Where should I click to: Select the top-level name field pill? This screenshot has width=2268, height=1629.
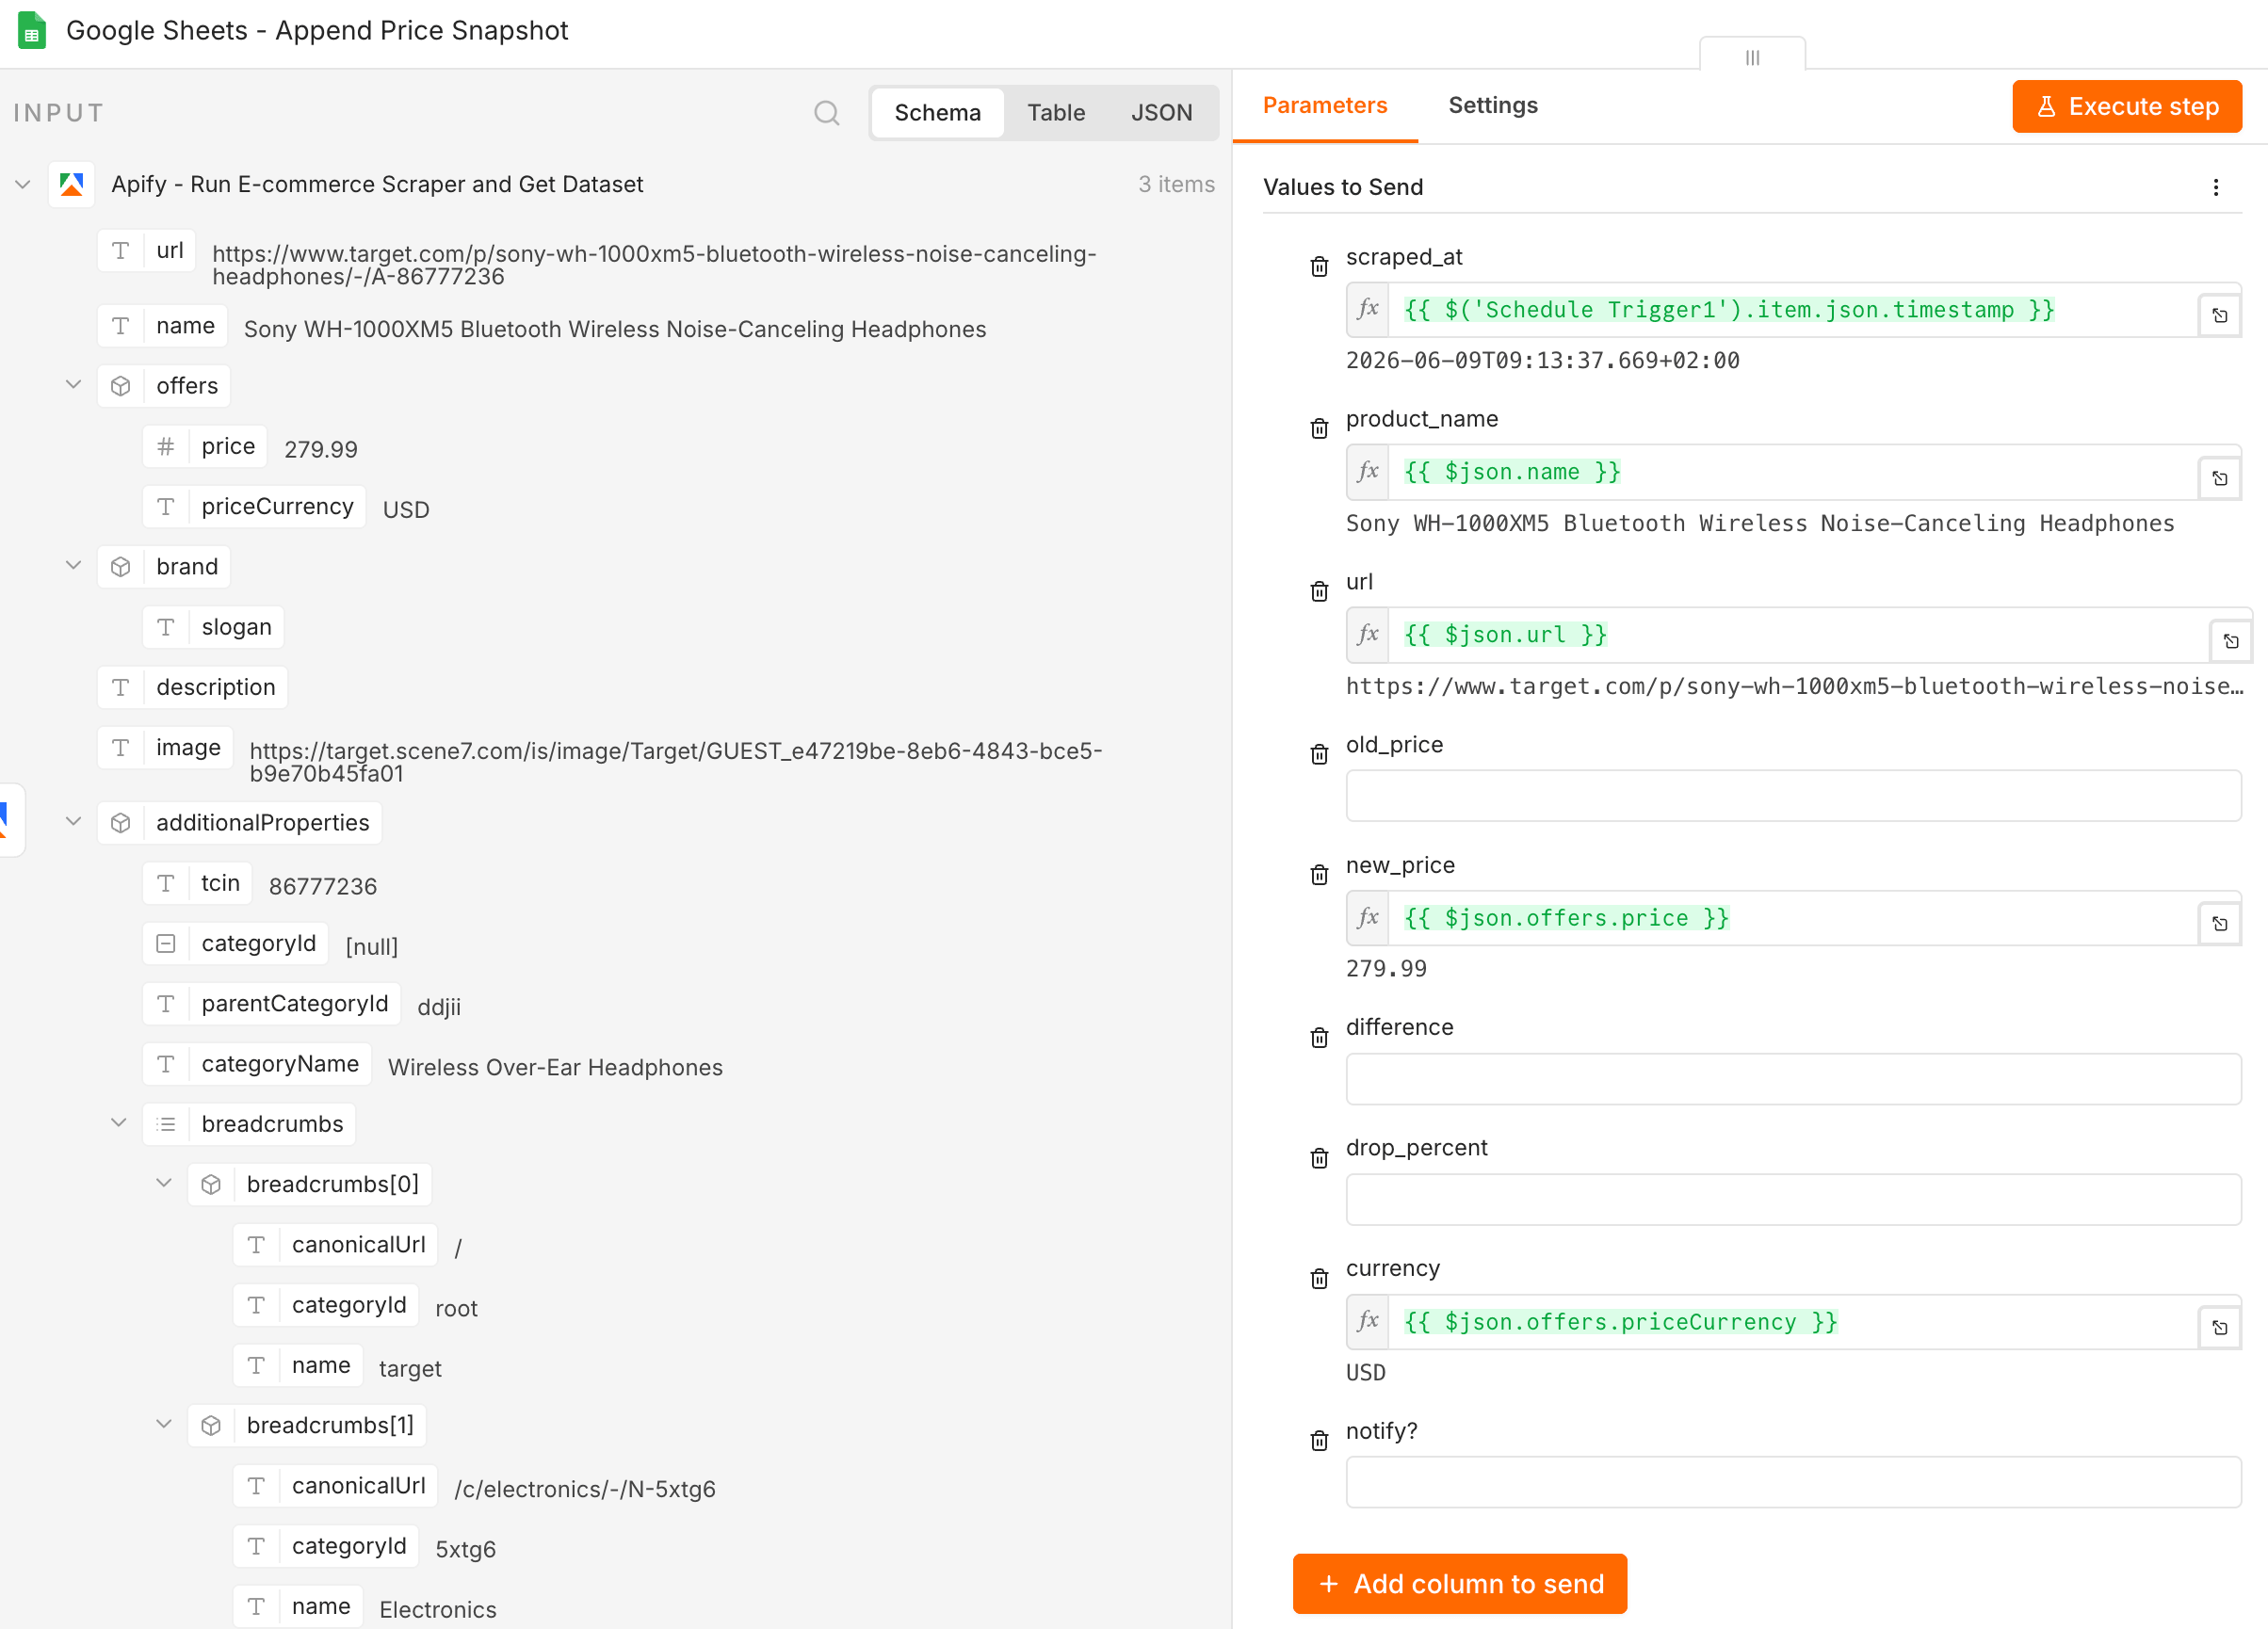(162, 326)
